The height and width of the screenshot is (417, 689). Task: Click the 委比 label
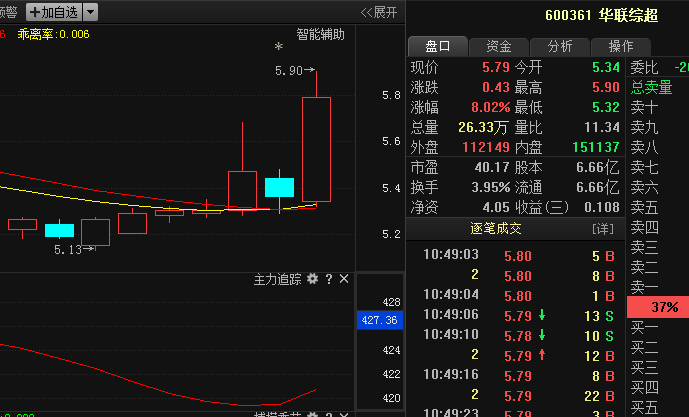click(x=644, y=67)
